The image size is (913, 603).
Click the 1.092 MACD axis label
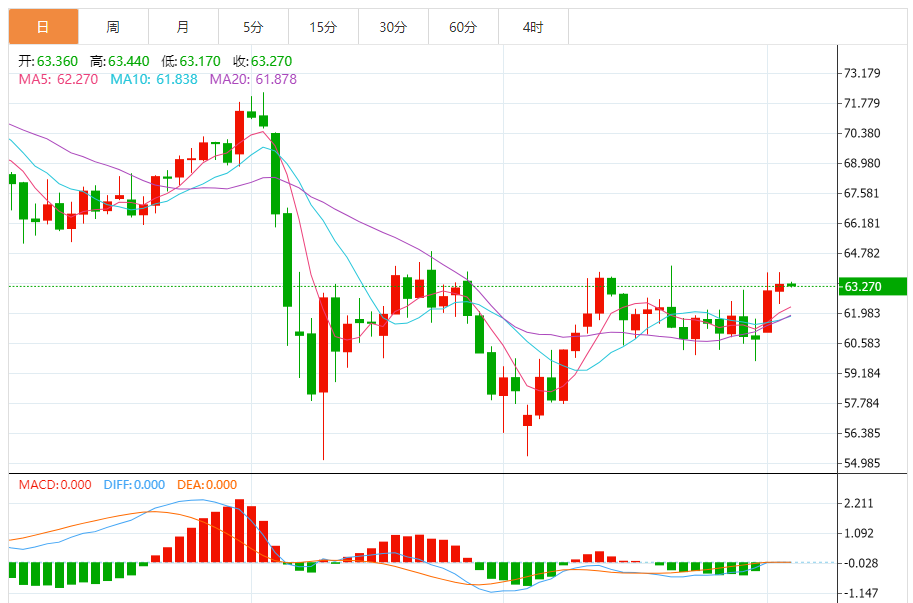(859, 533)
